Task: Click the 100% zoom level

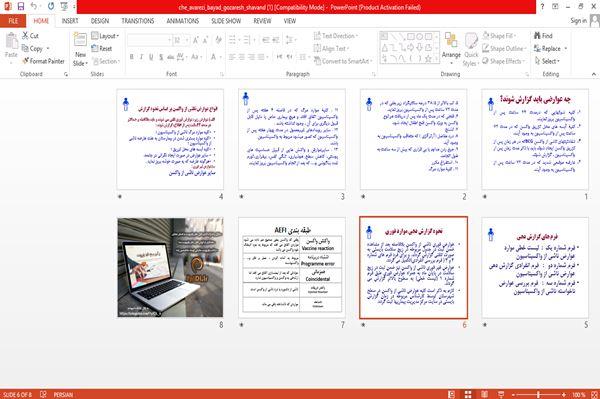Action: point(579,394)
